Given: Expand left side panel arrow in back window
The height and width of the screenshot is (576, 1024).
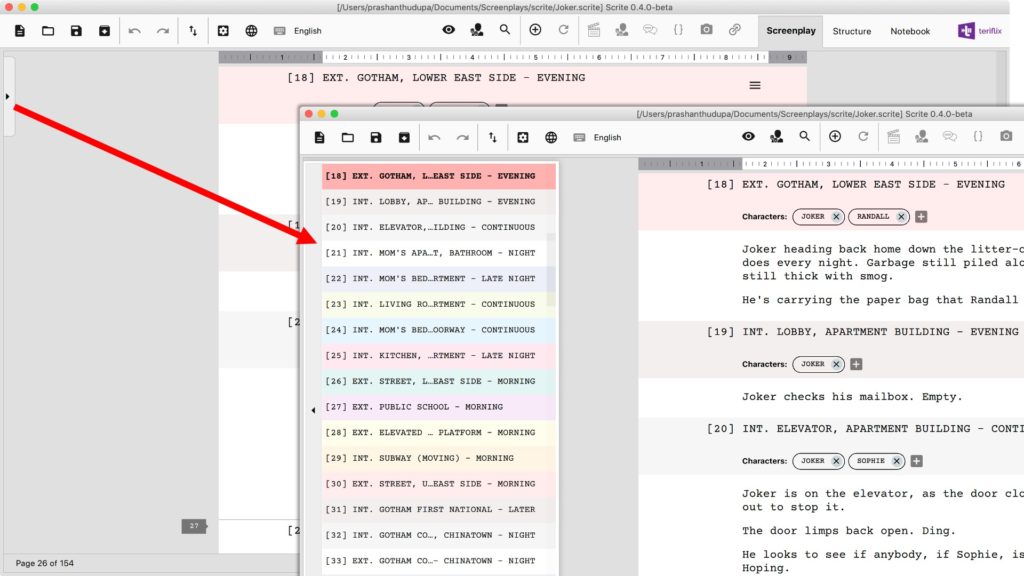Looking at the screenshot, I should click(7, 97).
